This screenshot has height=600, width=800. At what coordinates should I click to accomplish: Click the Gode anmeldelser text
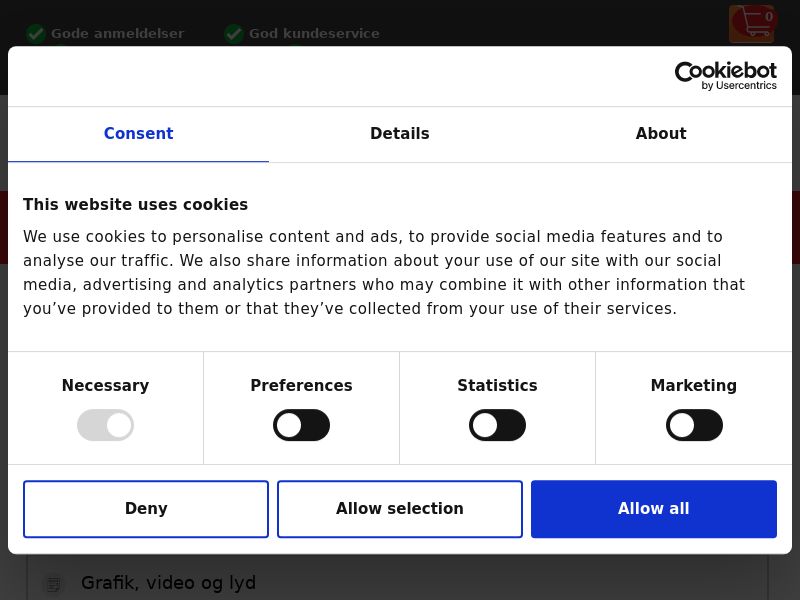click(117, 34)
